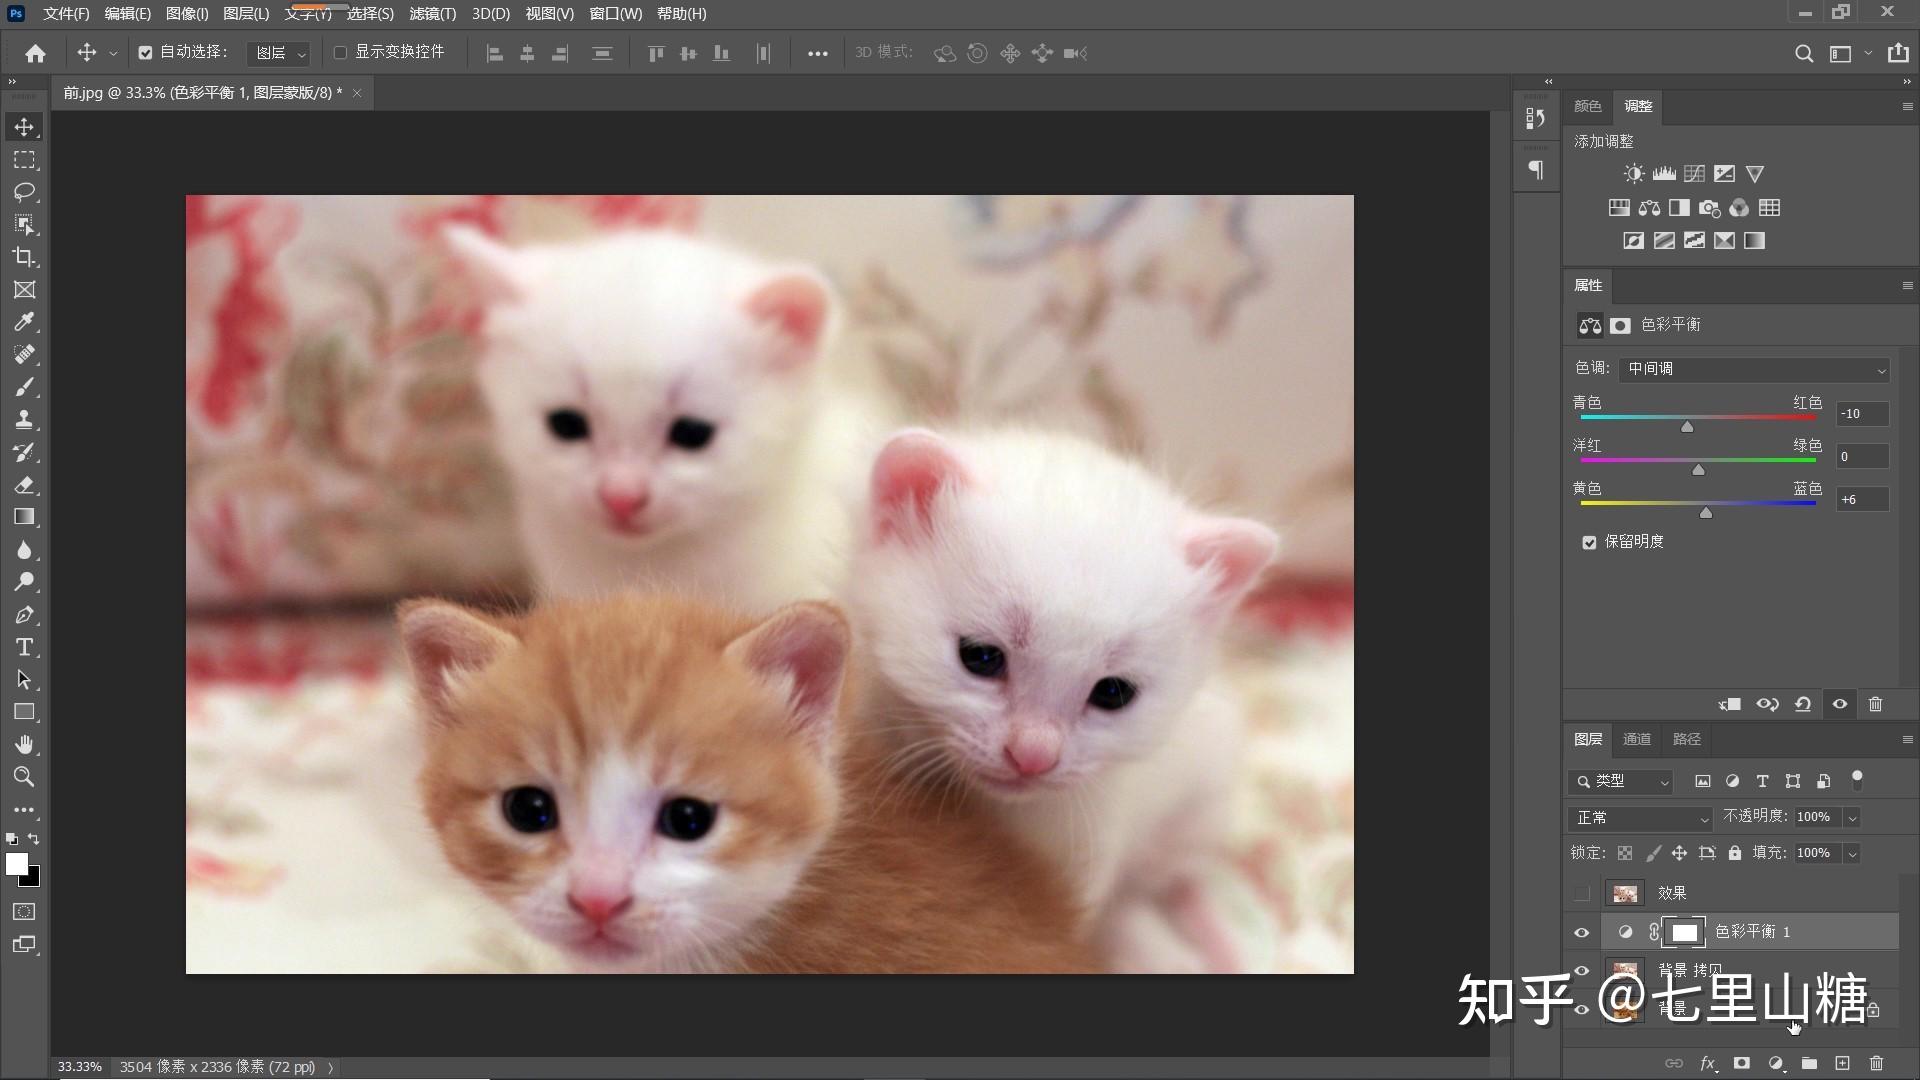Click the 青色-红色 slider handle
The image size is (1920, 1080).
(x=1687, y=427)
